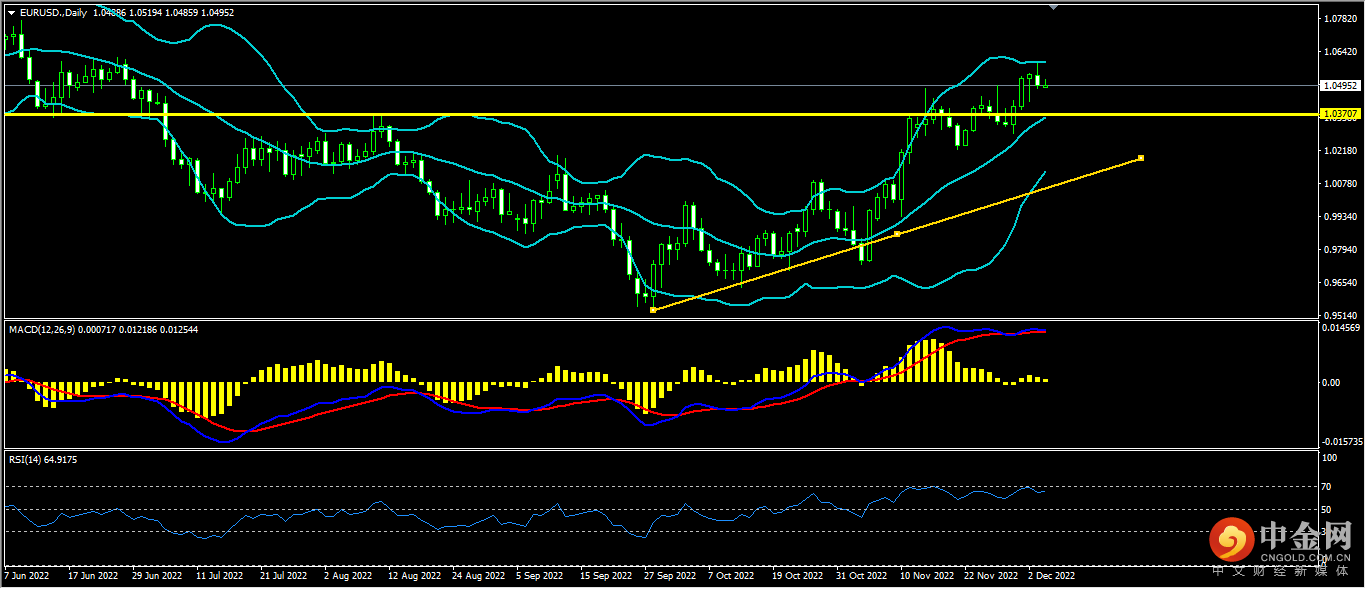1366x589 pixels.
Task: Click the EURUSD,Daily symbol title
Action: coord(54,13)
